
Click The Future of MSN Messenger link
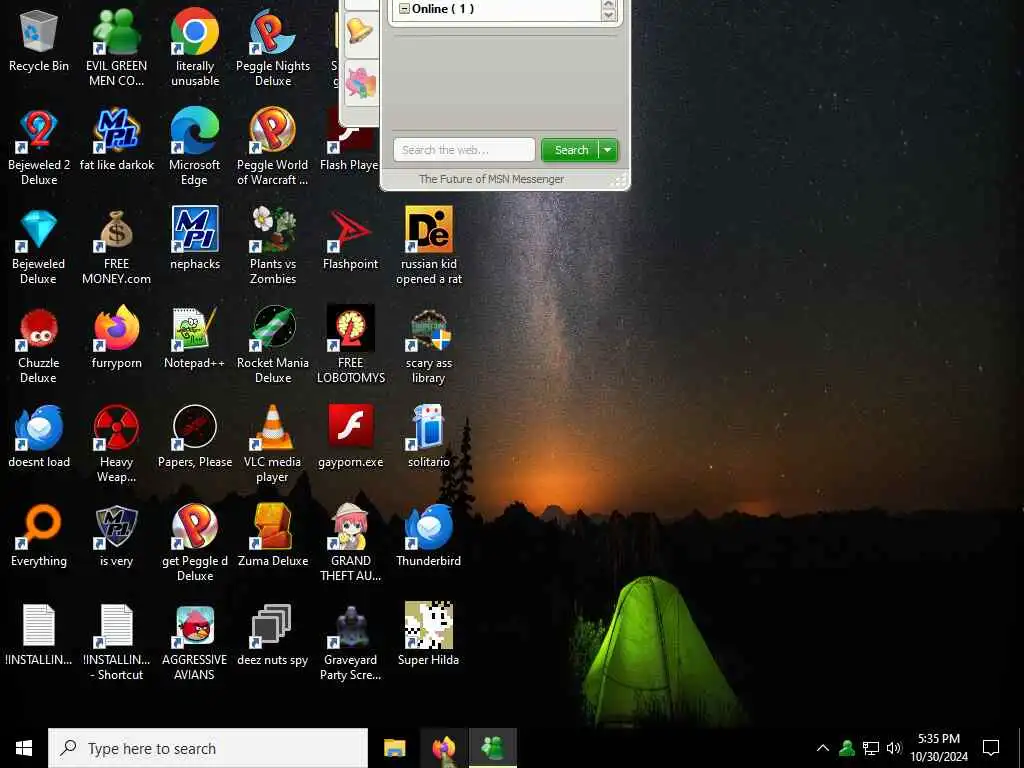[491, 179]
